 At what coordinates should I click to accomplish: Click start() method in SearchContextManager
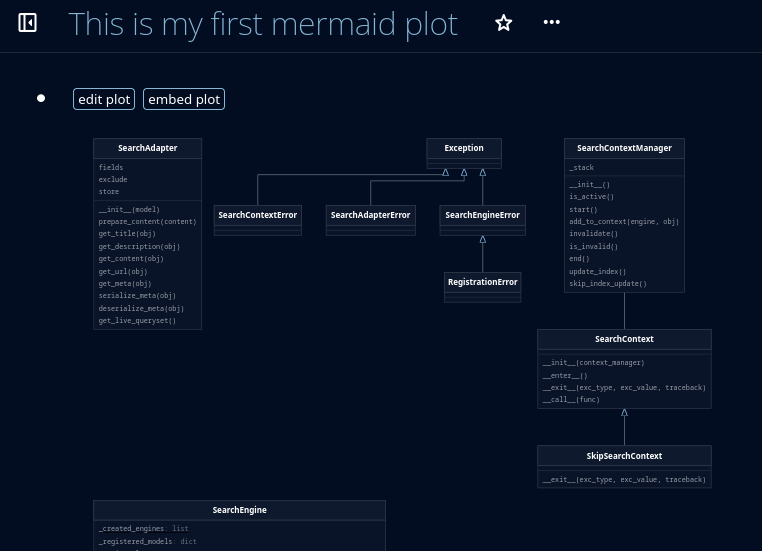tap(583, 209)
